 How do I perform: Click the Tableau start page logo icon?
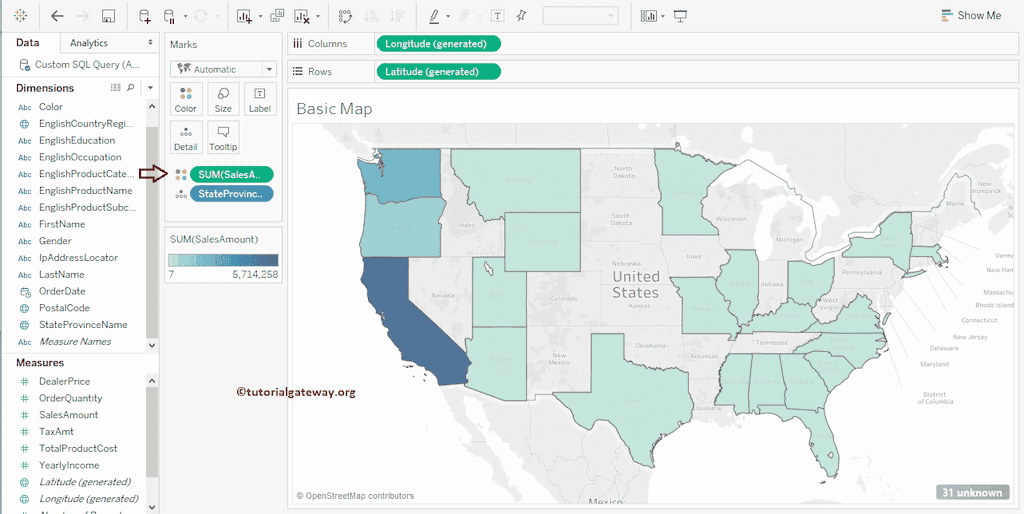click(21, 16)
